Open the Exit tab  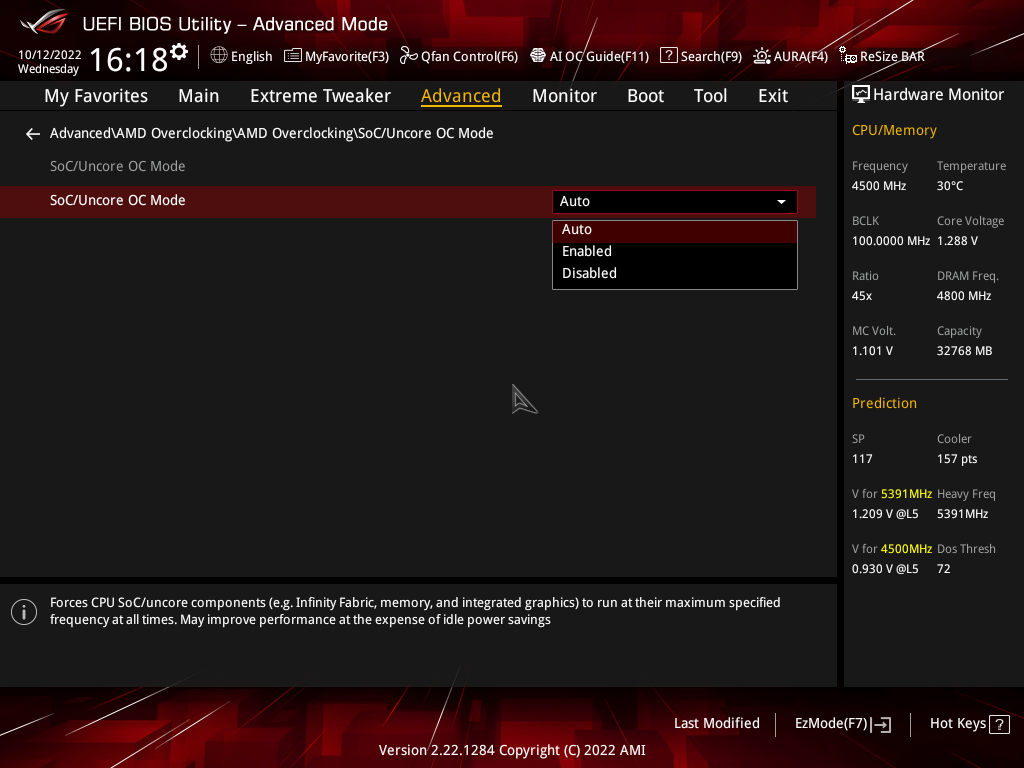click(773, 96)
